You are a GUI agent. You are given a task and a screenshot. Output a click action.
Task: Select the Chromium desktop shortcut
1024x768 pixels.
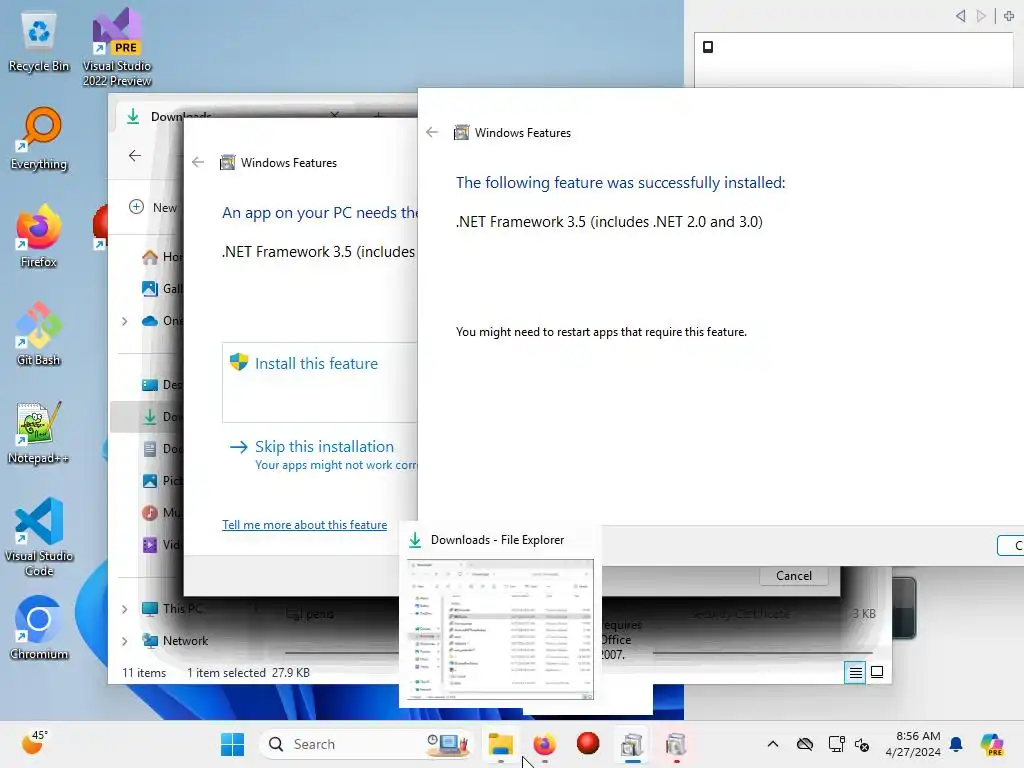(x=39, y=628)
